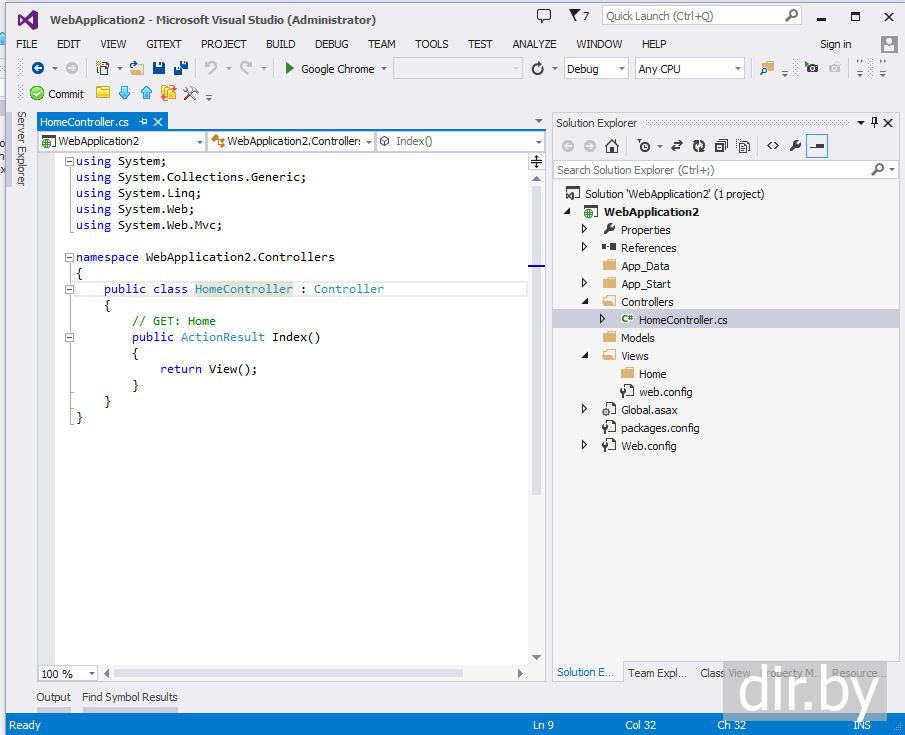905x735 pixels.
Task: Switch to the Team Explorer tab
Action: (x=656, y=673)
